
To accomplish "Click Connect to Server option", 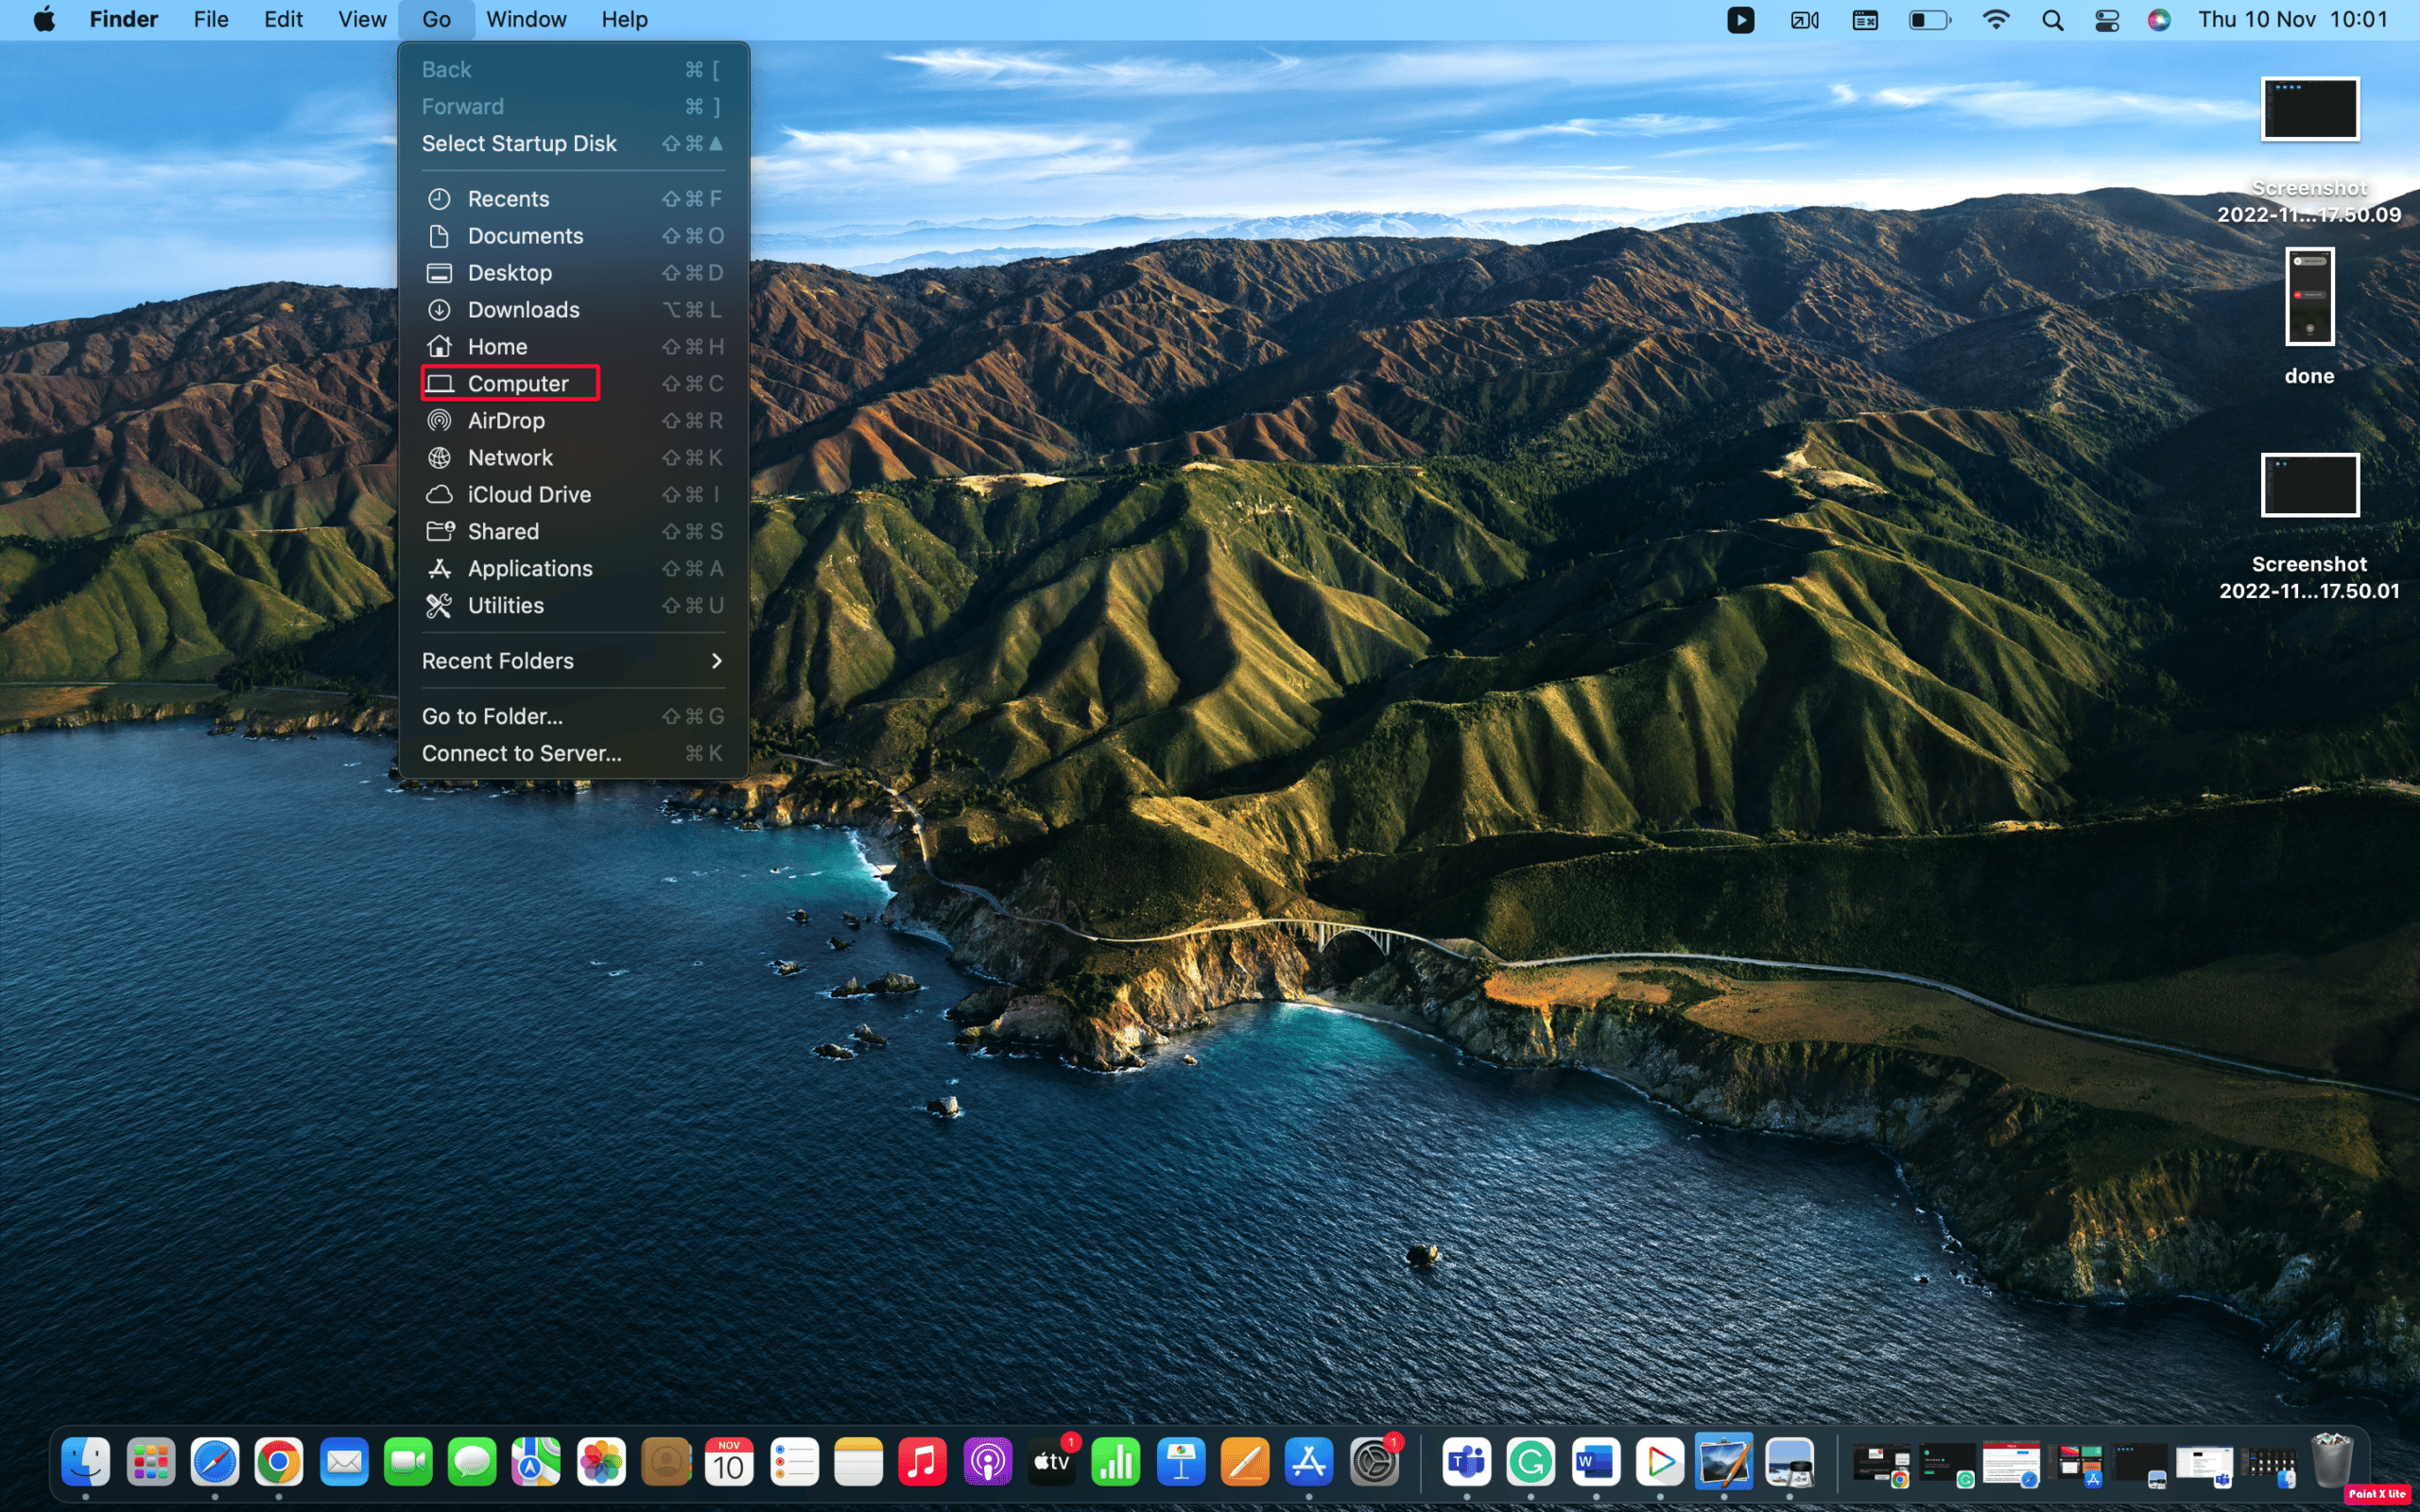I will [x=519, y=752].
